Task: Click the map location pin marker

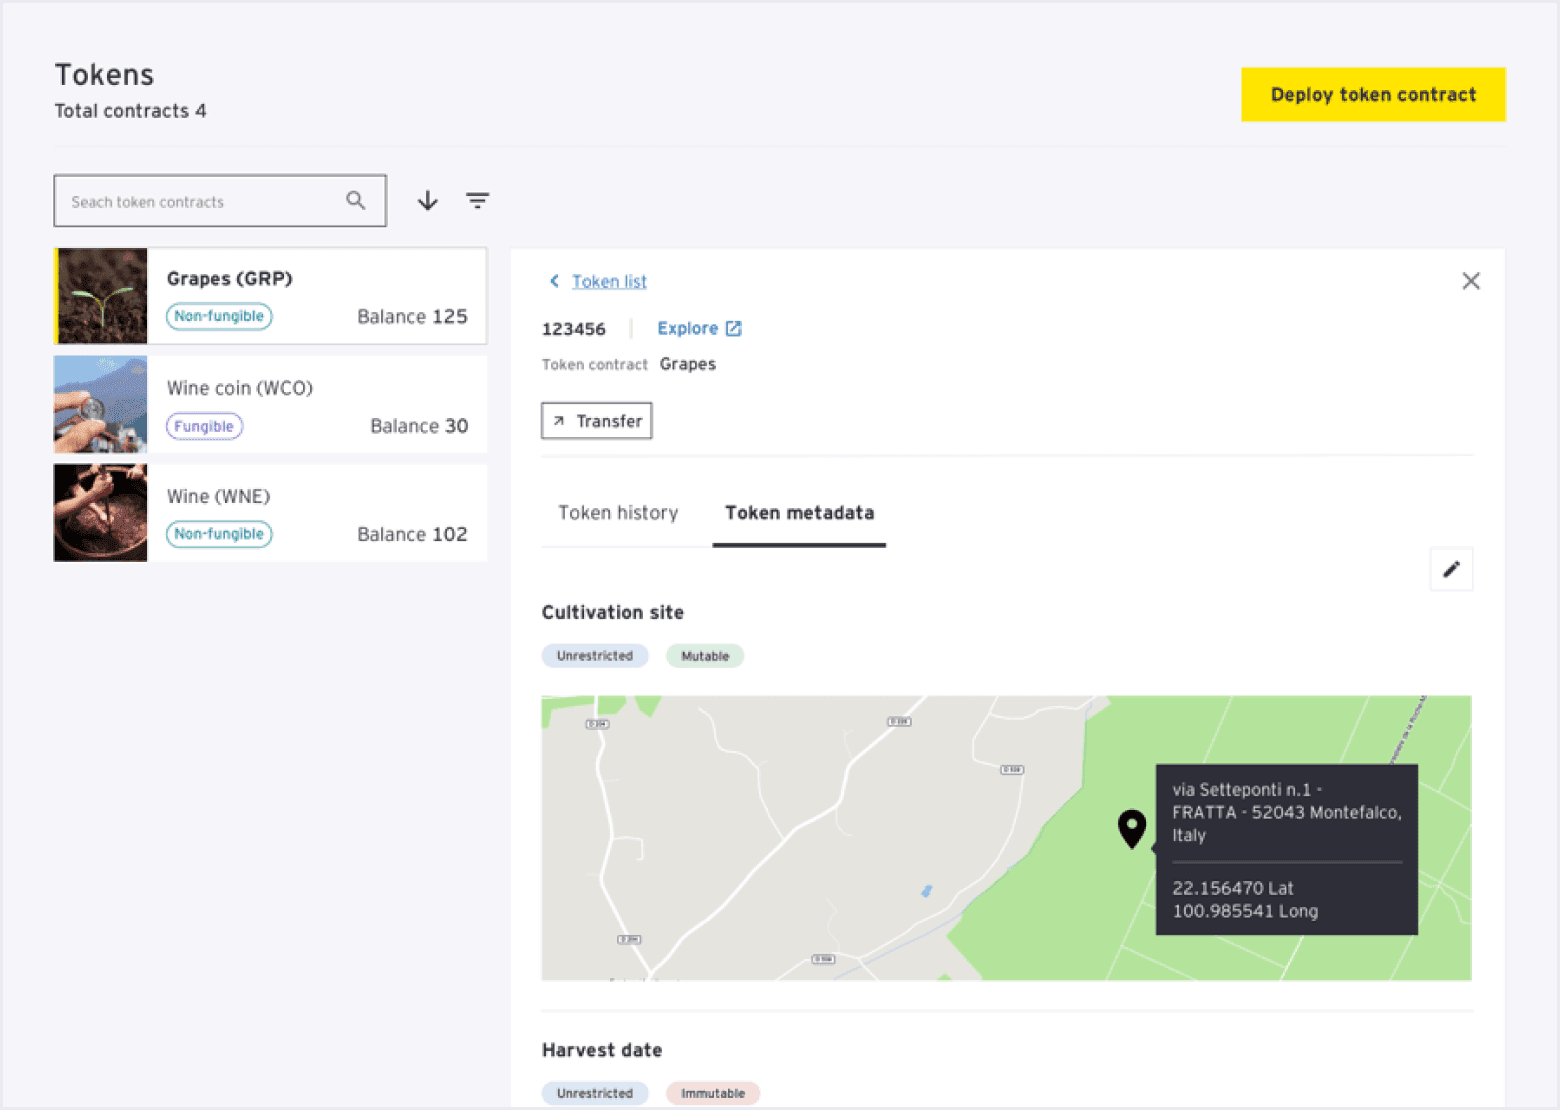Action: coord(1131,828)
